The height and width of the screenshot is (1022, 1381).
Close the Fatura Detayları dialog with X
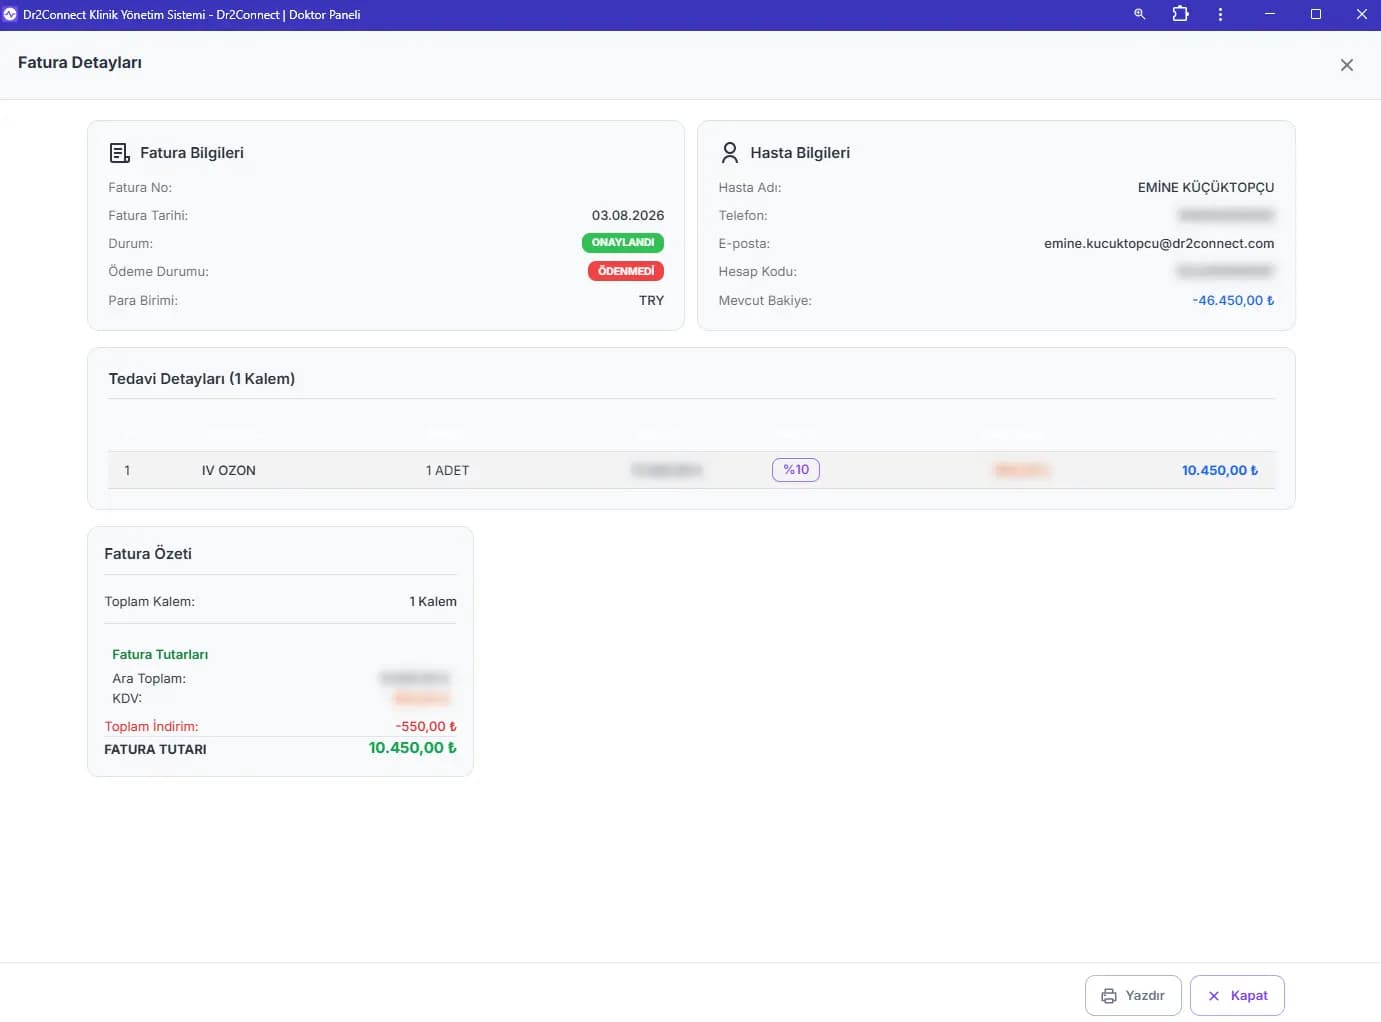tap(1346, 65)
